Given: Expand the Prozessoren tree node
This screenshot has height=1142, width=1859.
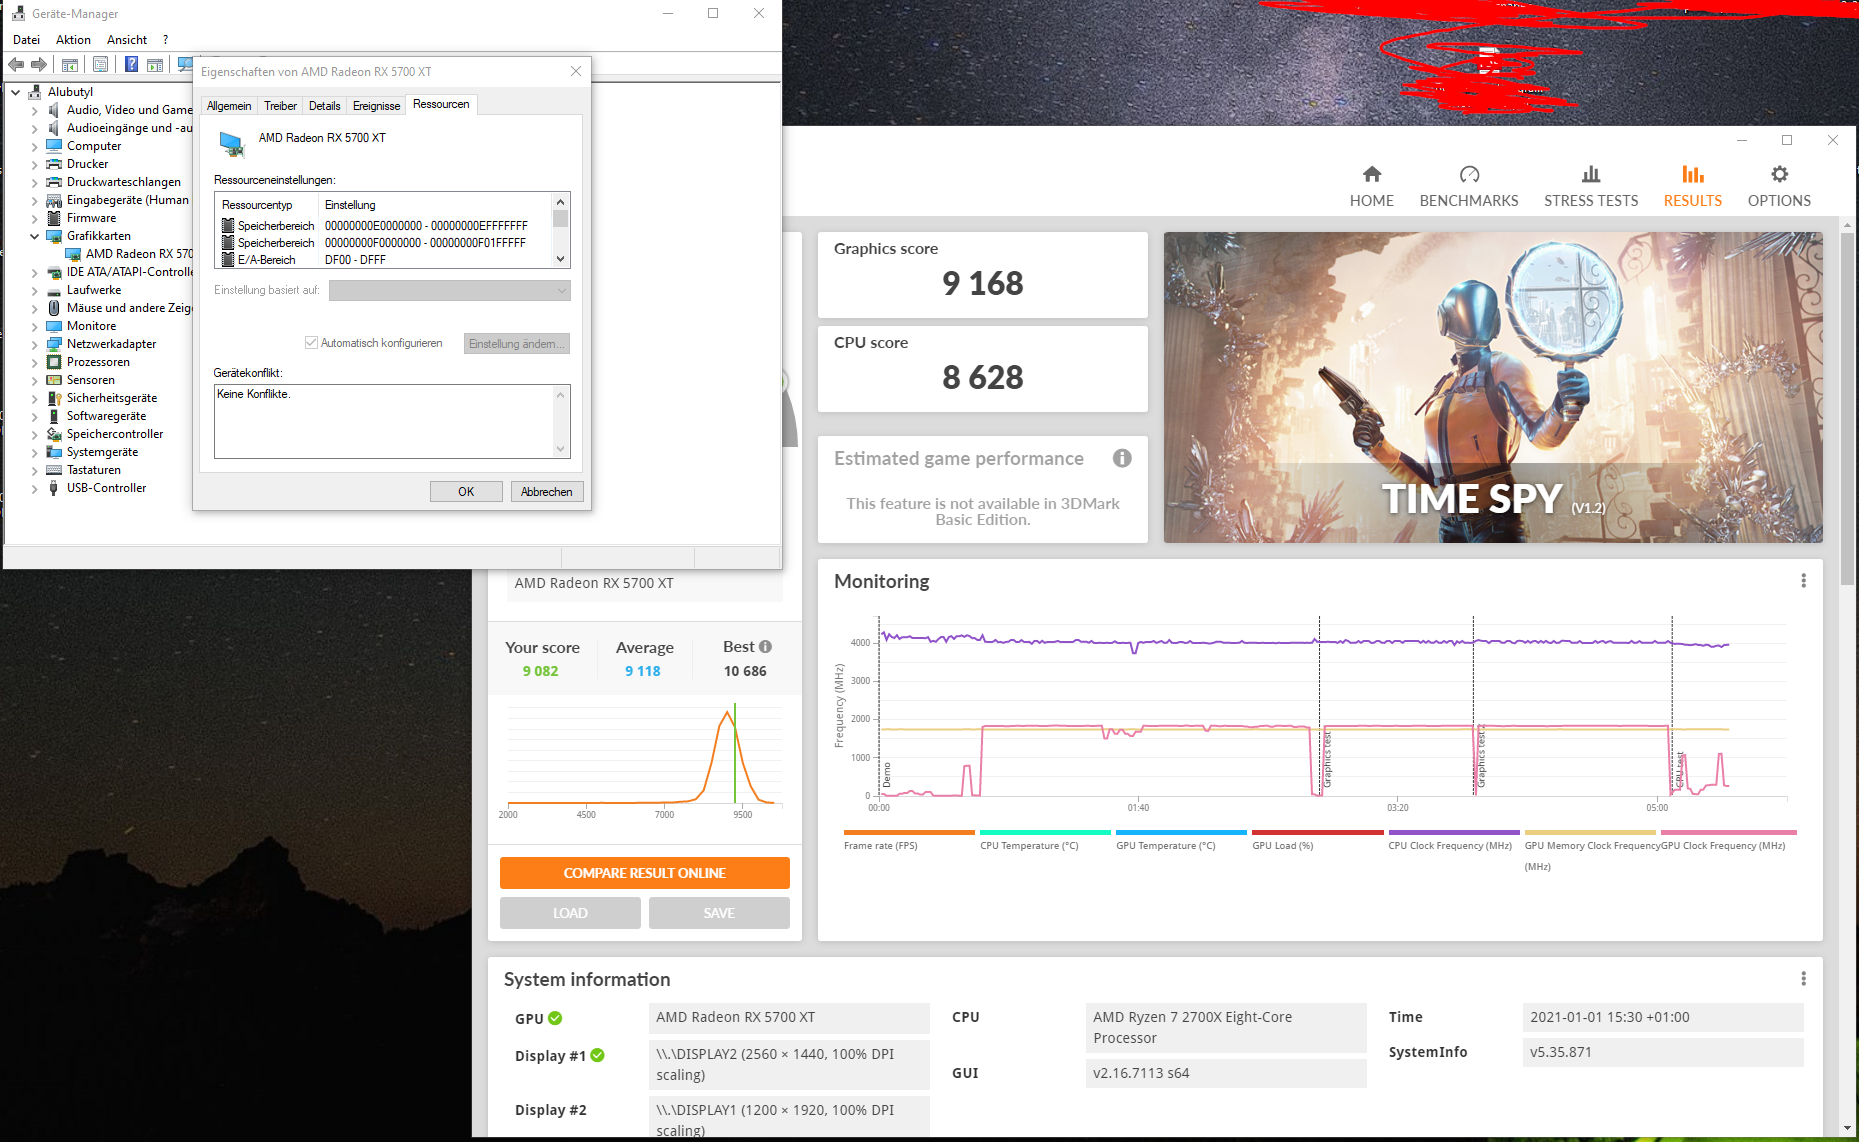Looking at the screenshot, I should click(34, 362).
